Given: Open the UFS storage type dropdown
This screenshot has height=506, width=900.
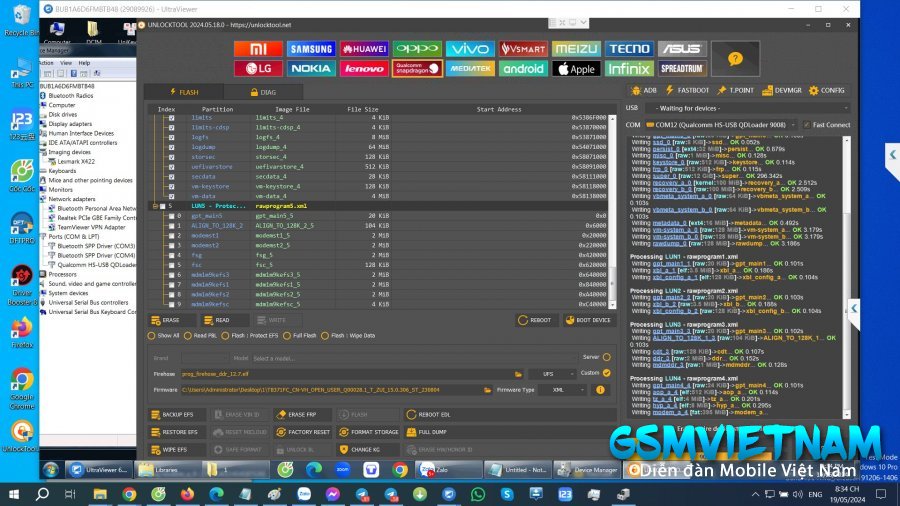Looking at the screenshot, I should [x=552, y=374].
